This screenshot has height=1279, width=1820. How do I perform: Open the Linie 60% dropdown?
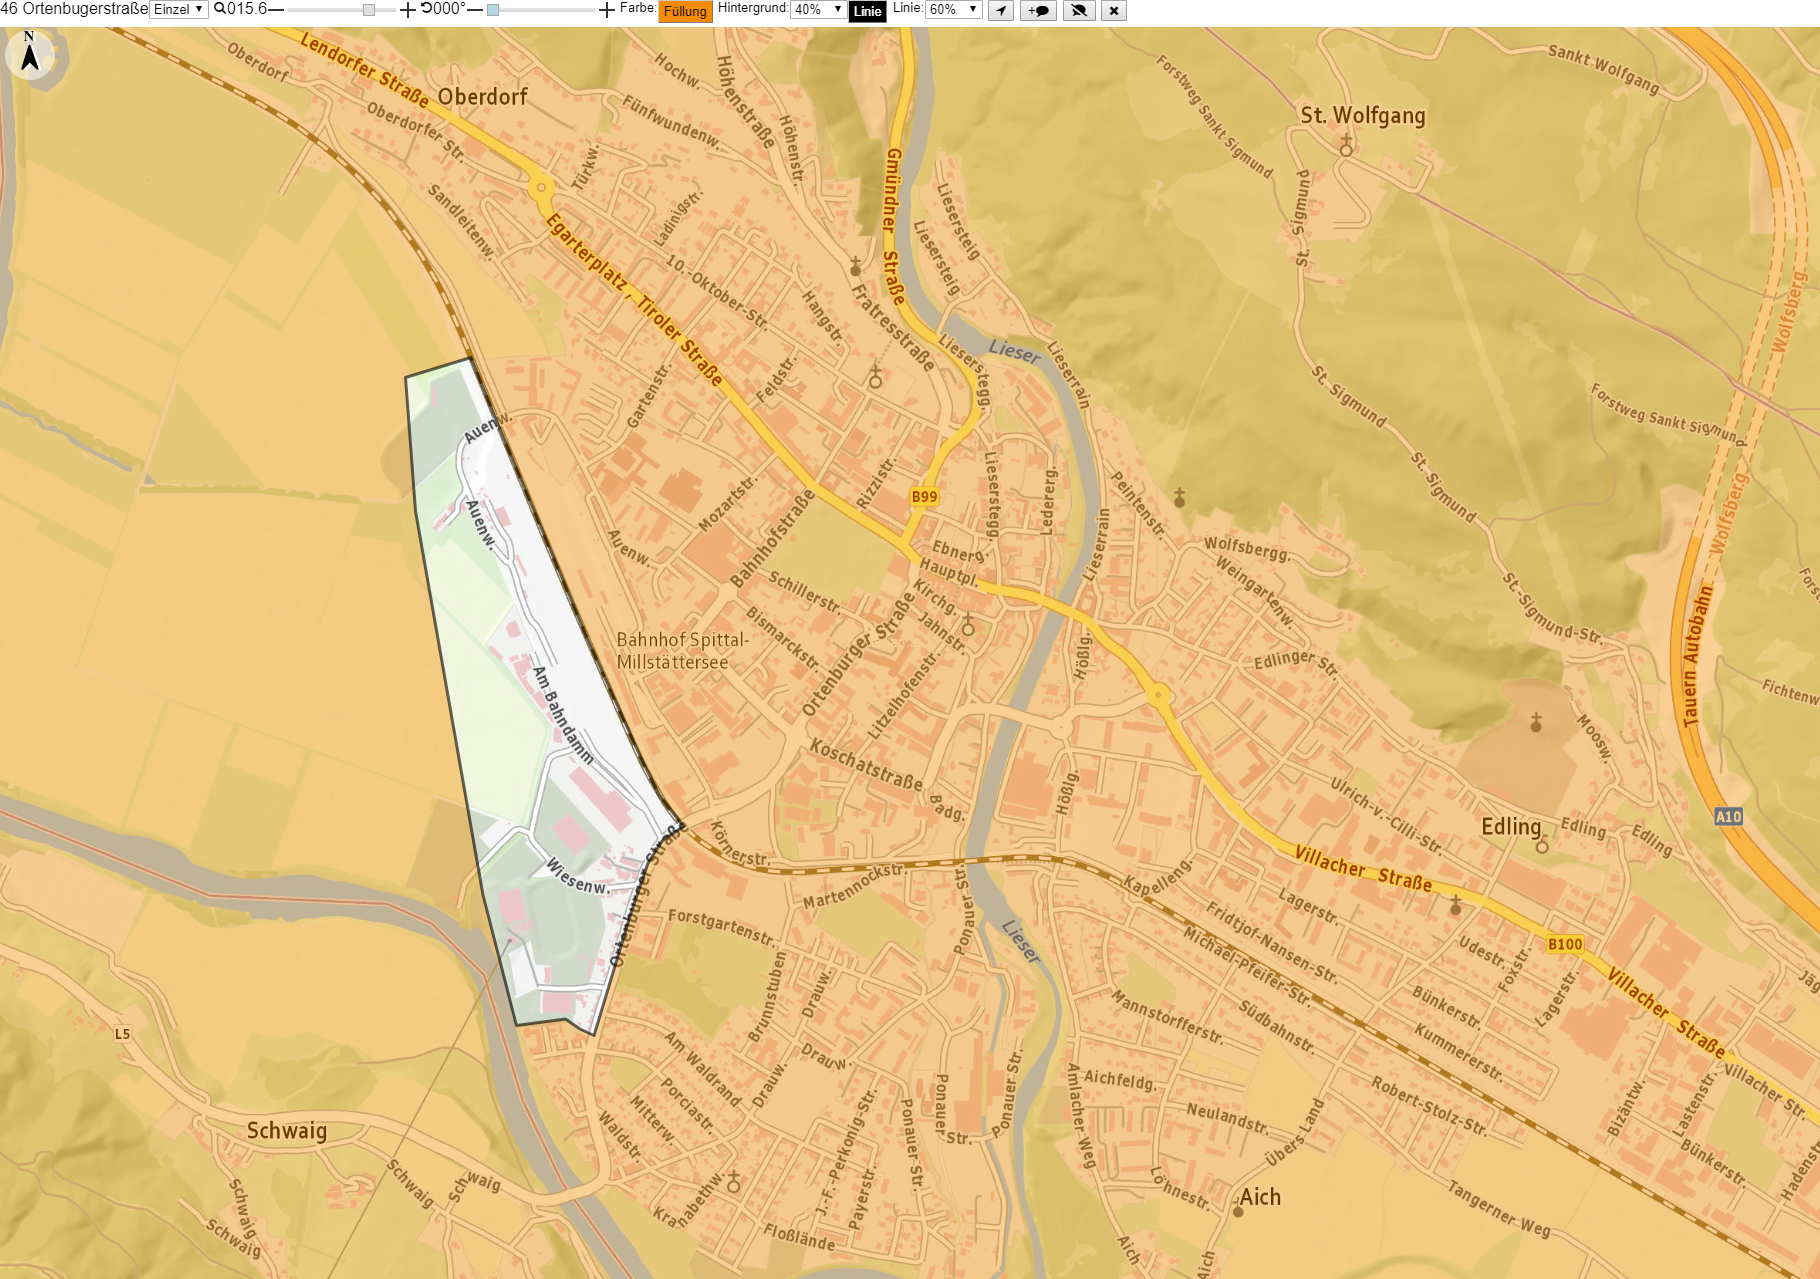point(953,9)
